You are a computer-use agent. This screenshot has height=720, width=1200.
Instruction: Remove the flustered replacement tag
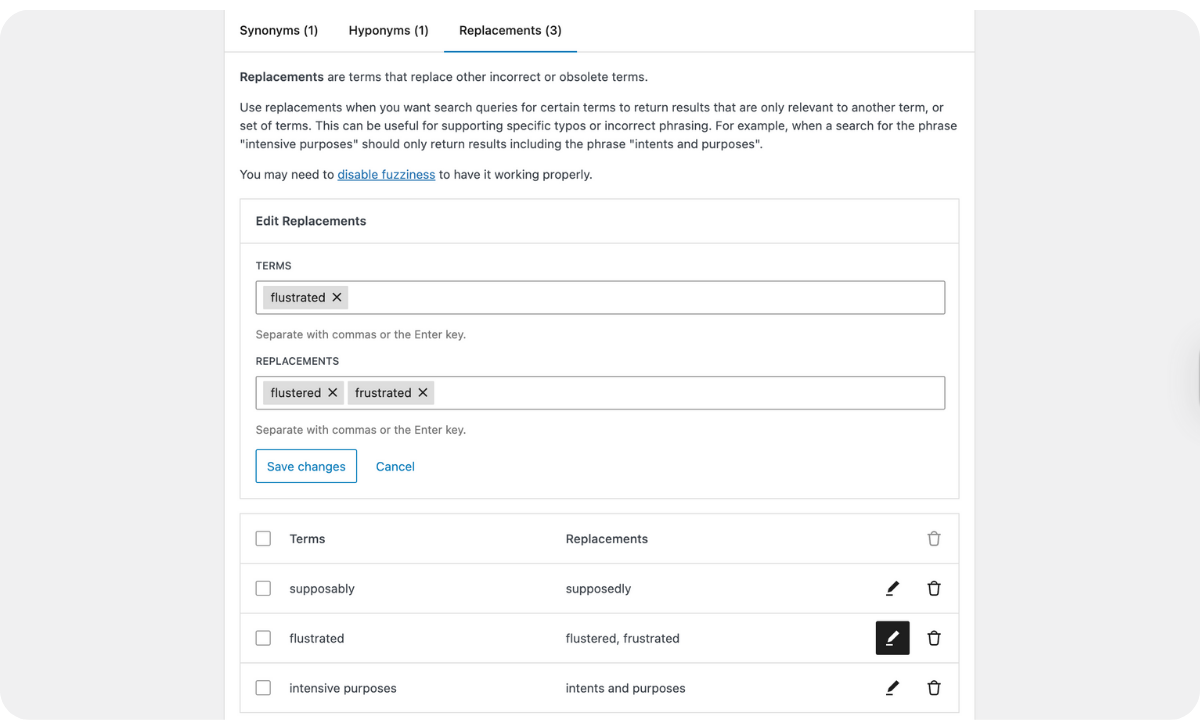click(x=333, y=393)
